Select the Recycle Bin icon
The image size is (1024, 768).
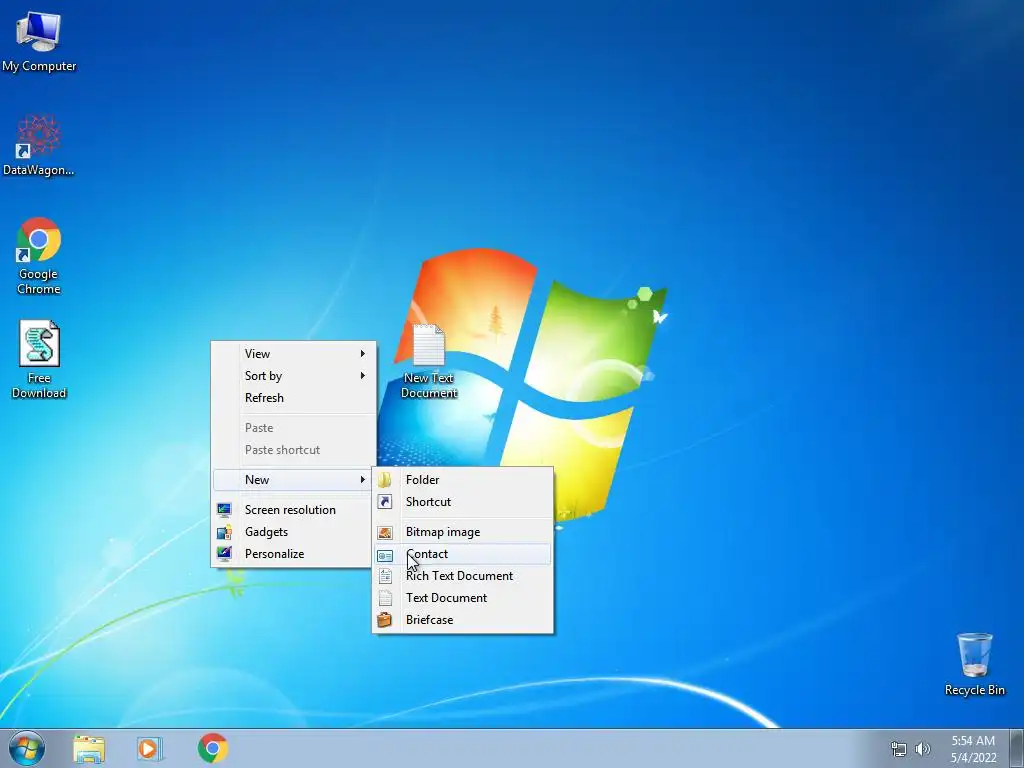pos(974,664)
